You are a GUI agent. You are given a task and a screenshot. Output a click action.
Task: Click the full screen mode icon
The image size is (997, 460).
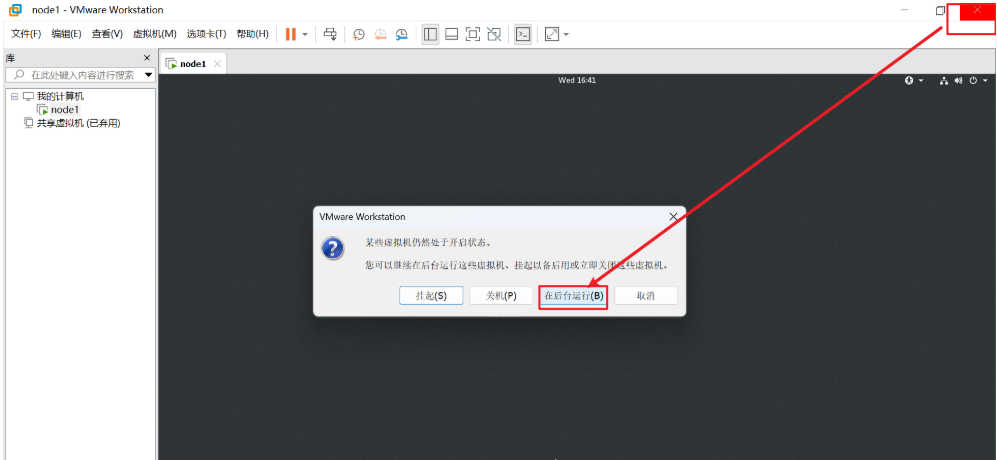[x=472, y=34]
